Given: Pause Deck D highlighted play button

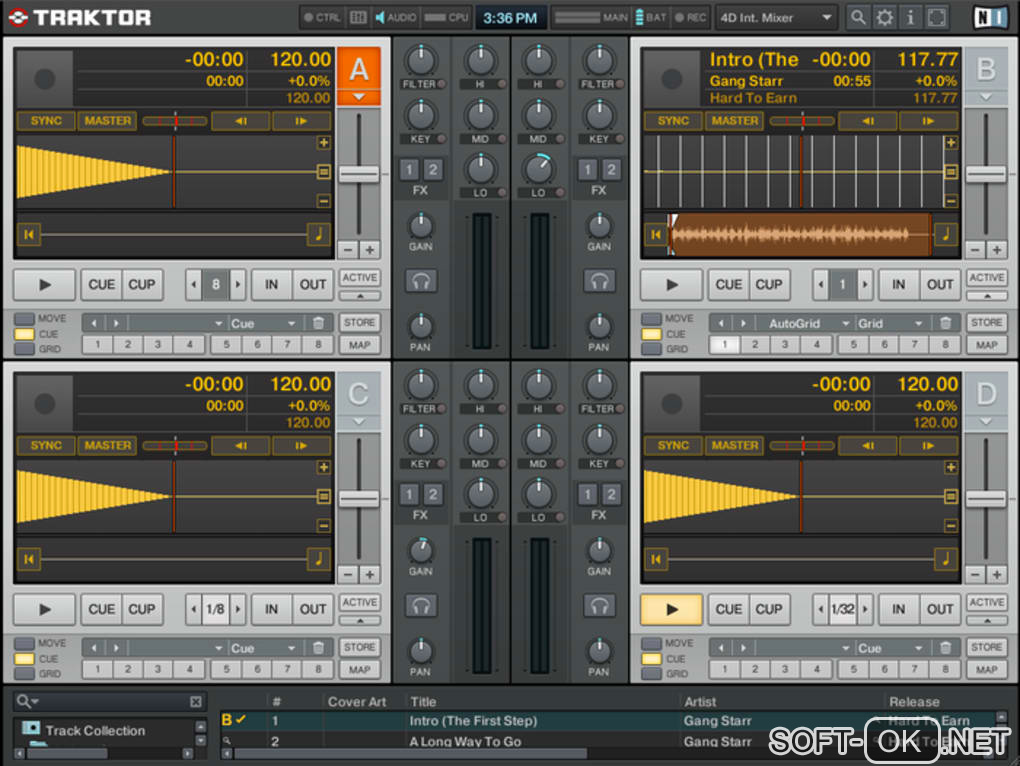Looking at the screenshot, I should coord(671,610).
